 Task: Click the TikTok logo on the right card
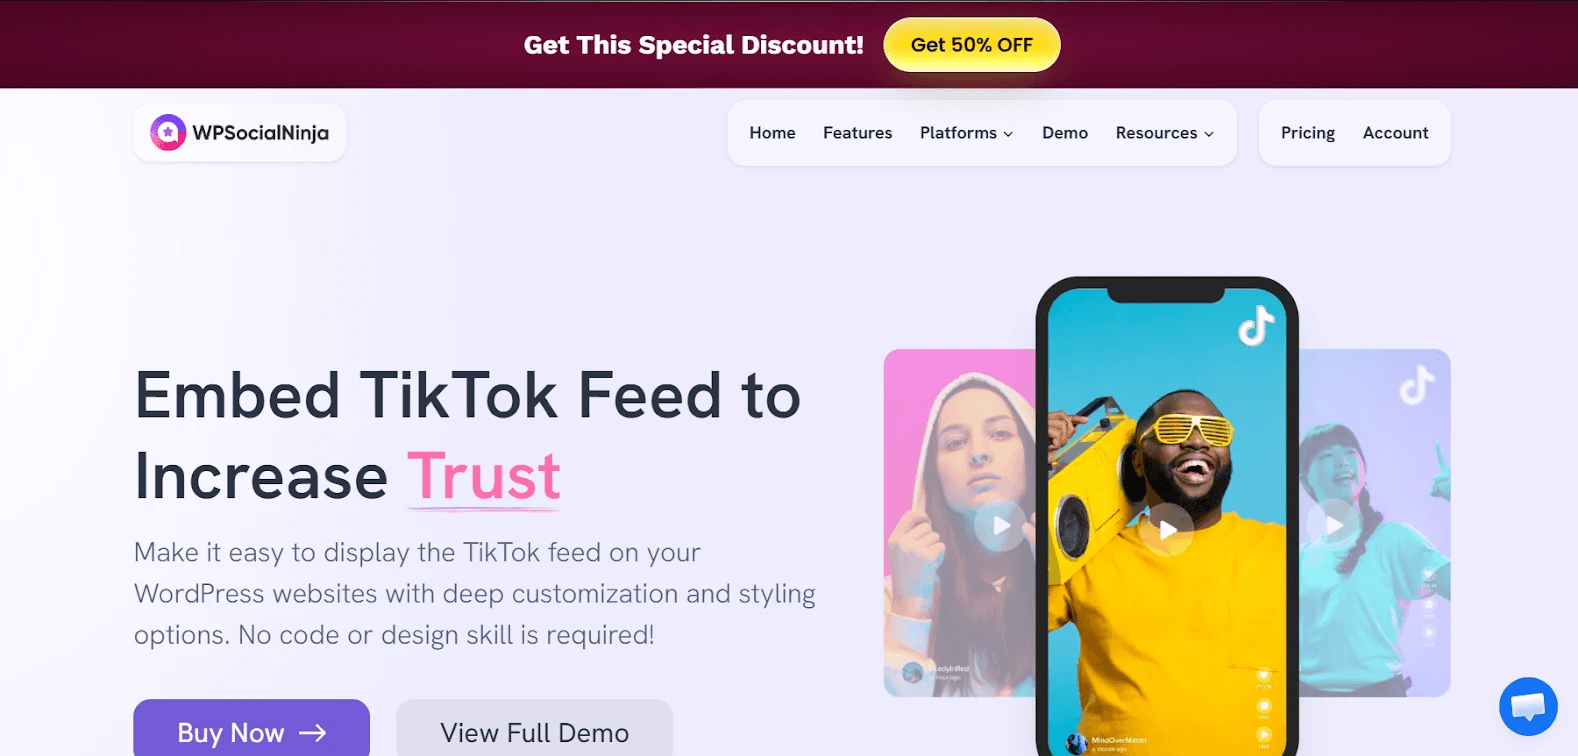pos(1416,385)
